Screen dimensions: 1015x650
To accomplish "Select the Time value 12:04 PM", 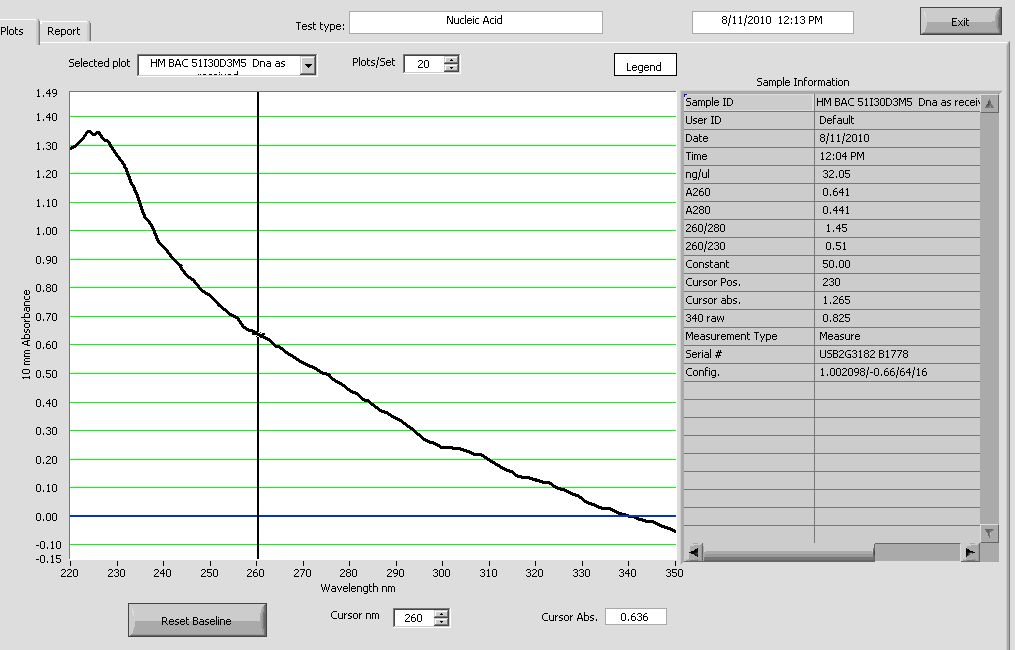I will pyautogui.click(x=897, y=156).
